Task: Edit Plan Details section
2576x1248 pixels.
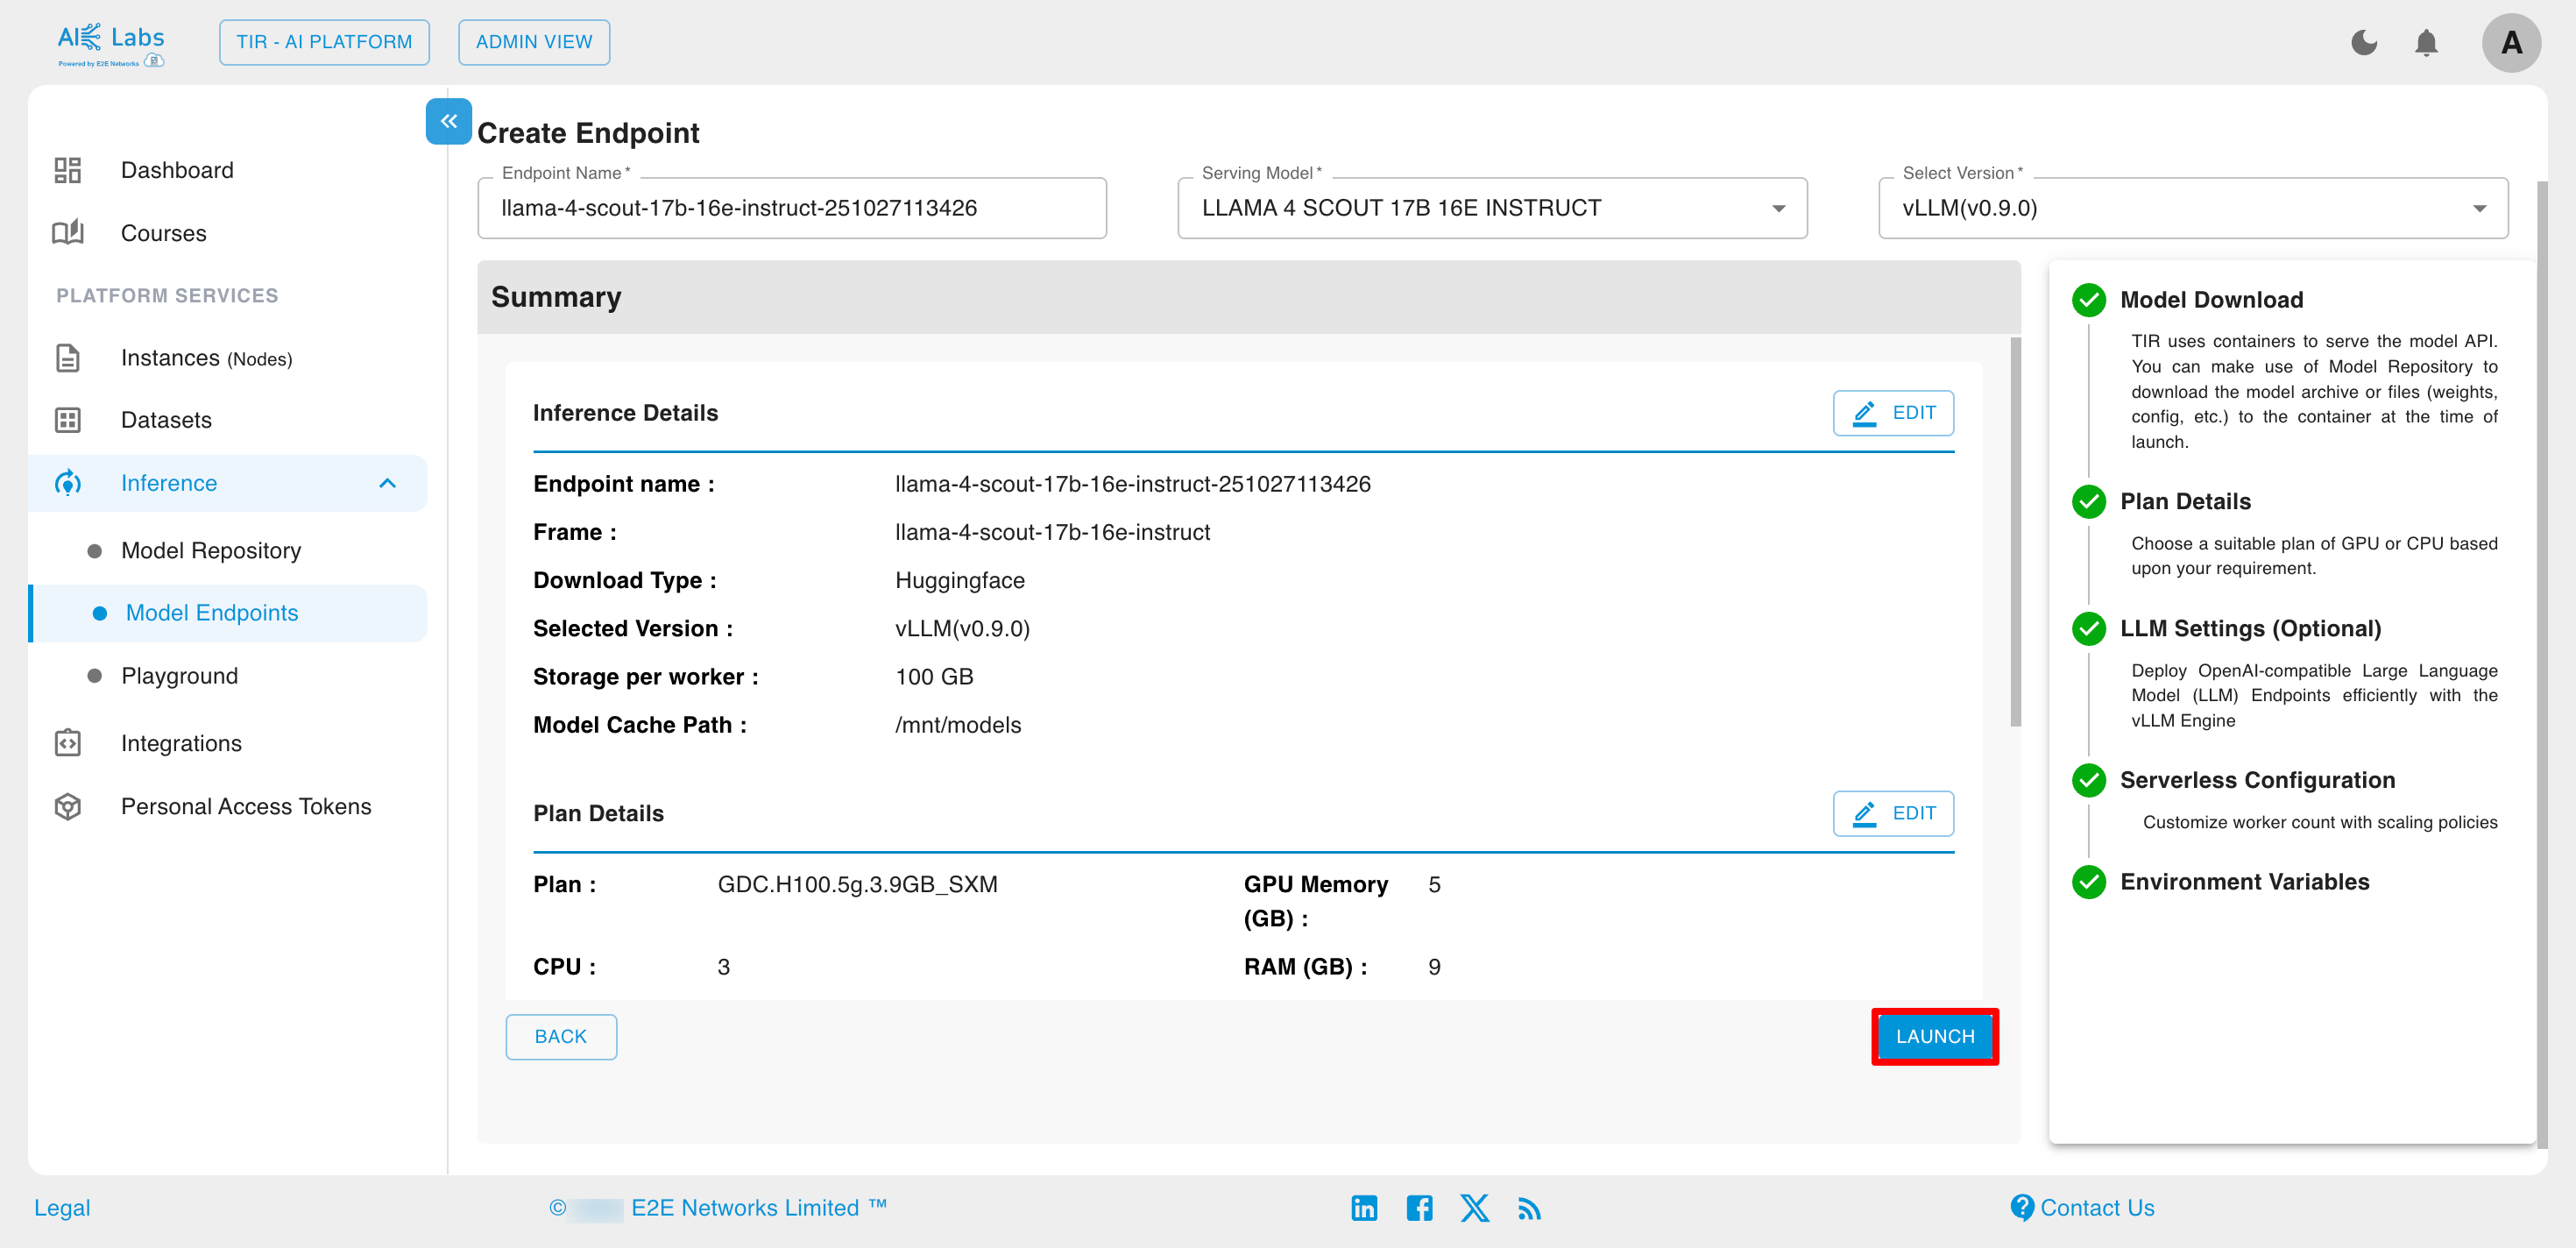Action: tap(1893, 813)
